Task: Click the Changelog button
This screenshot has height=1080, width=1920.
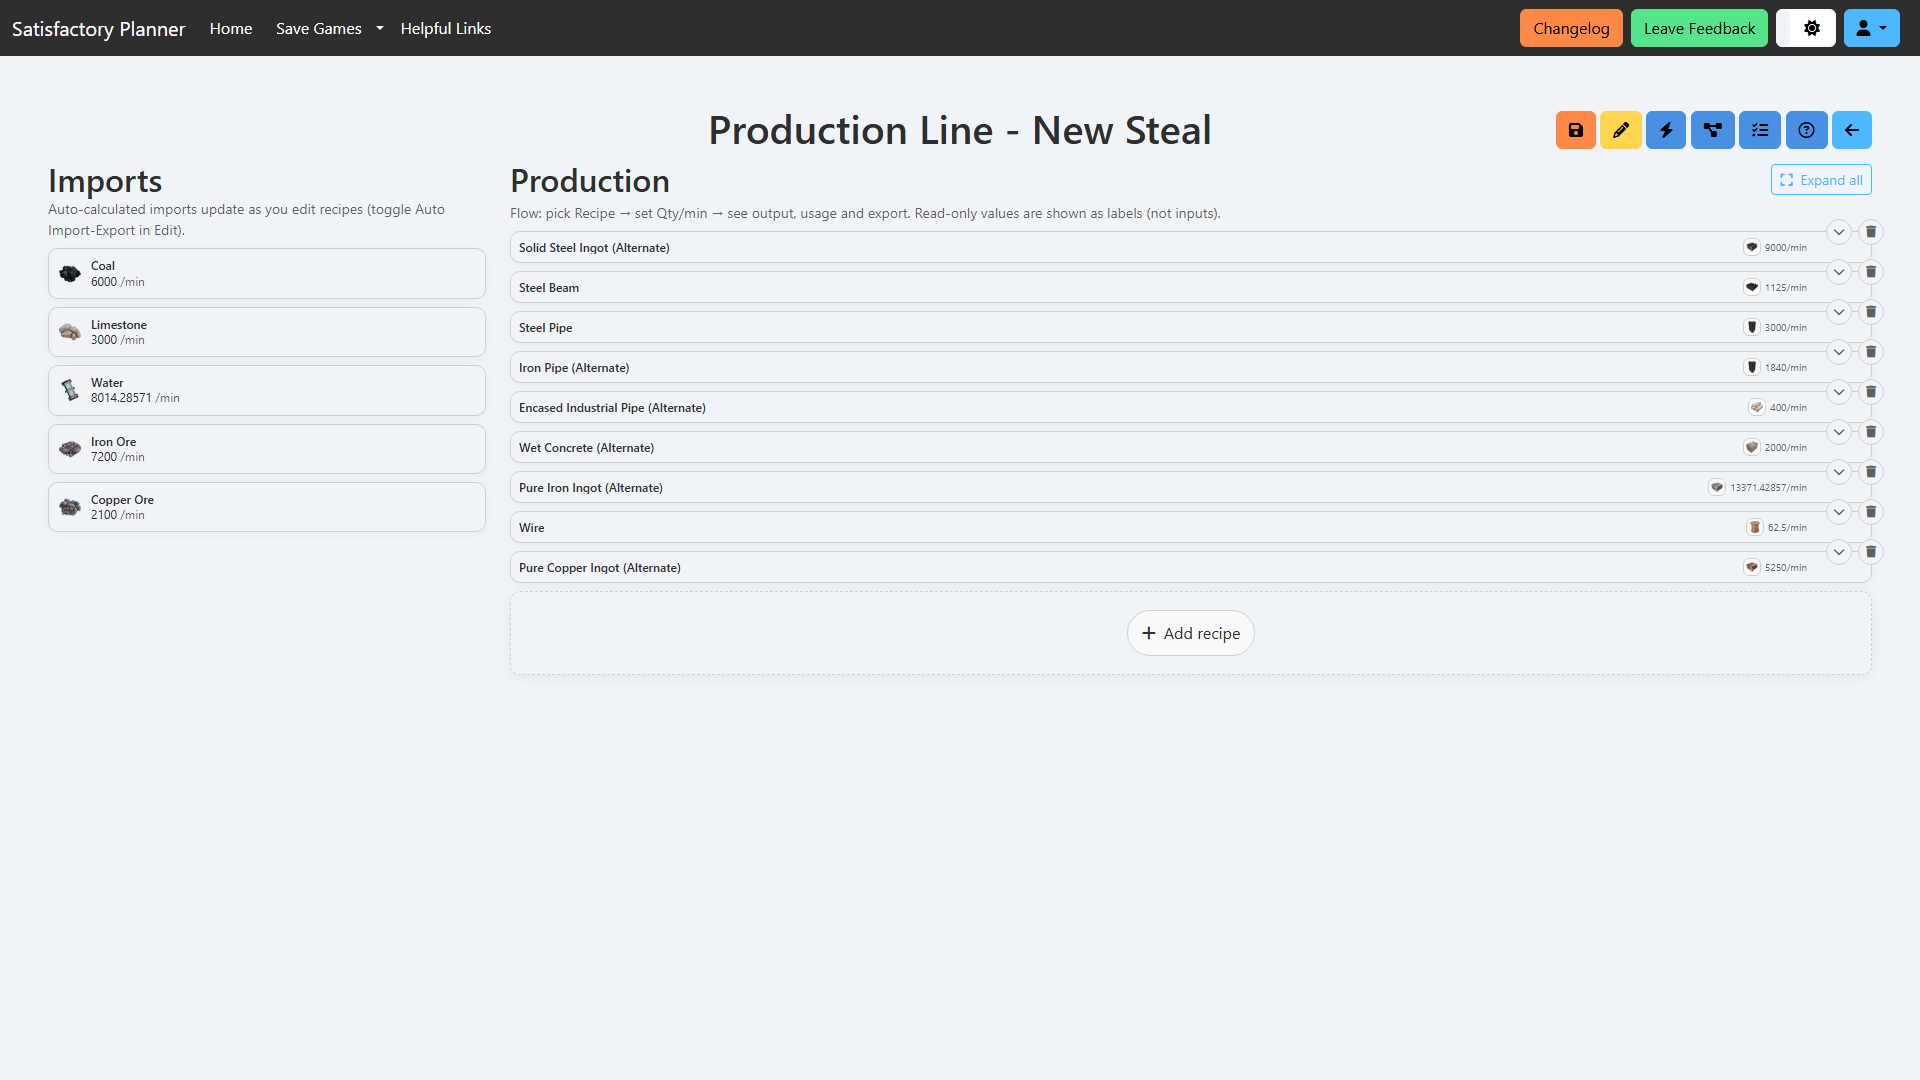Action: click(x=1570, y=28)
